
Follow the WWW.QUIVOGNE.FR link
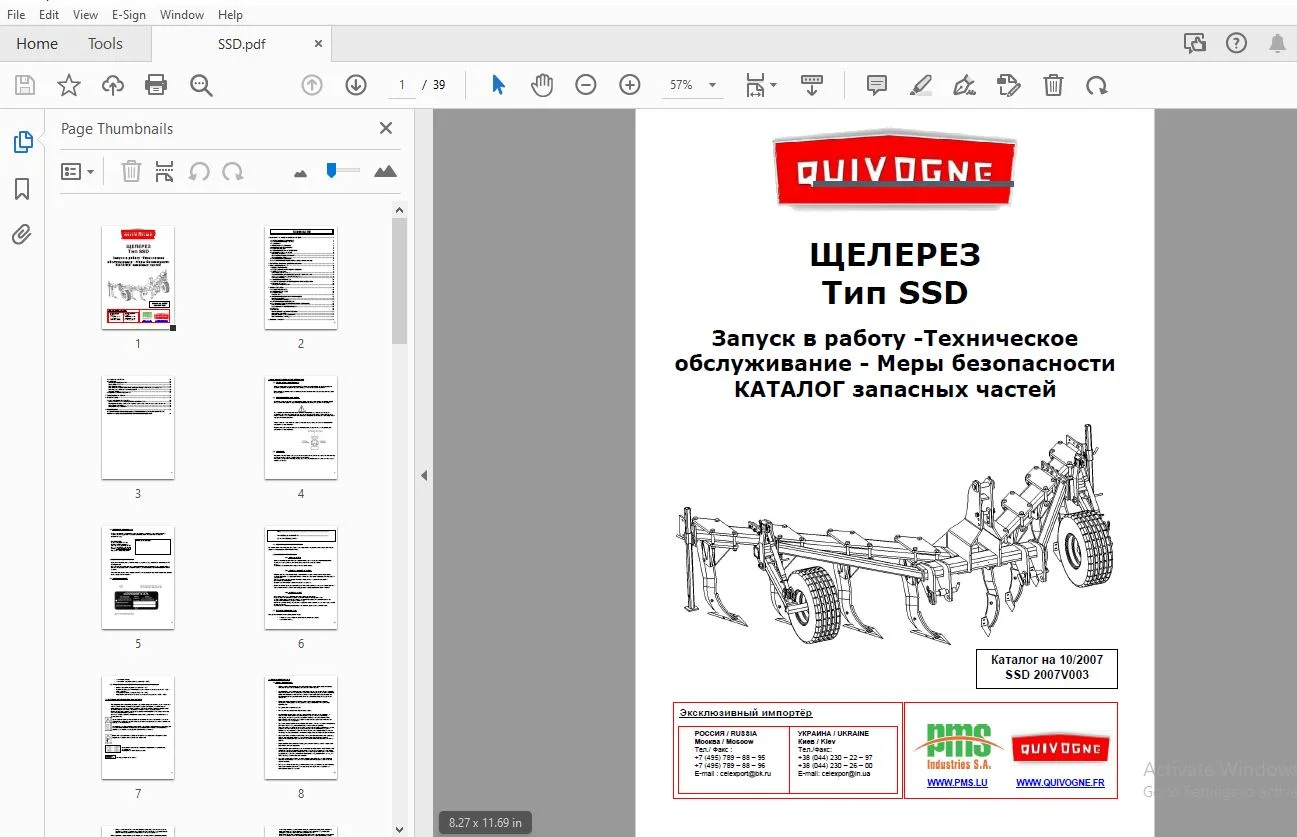[x=1060, y=783]
